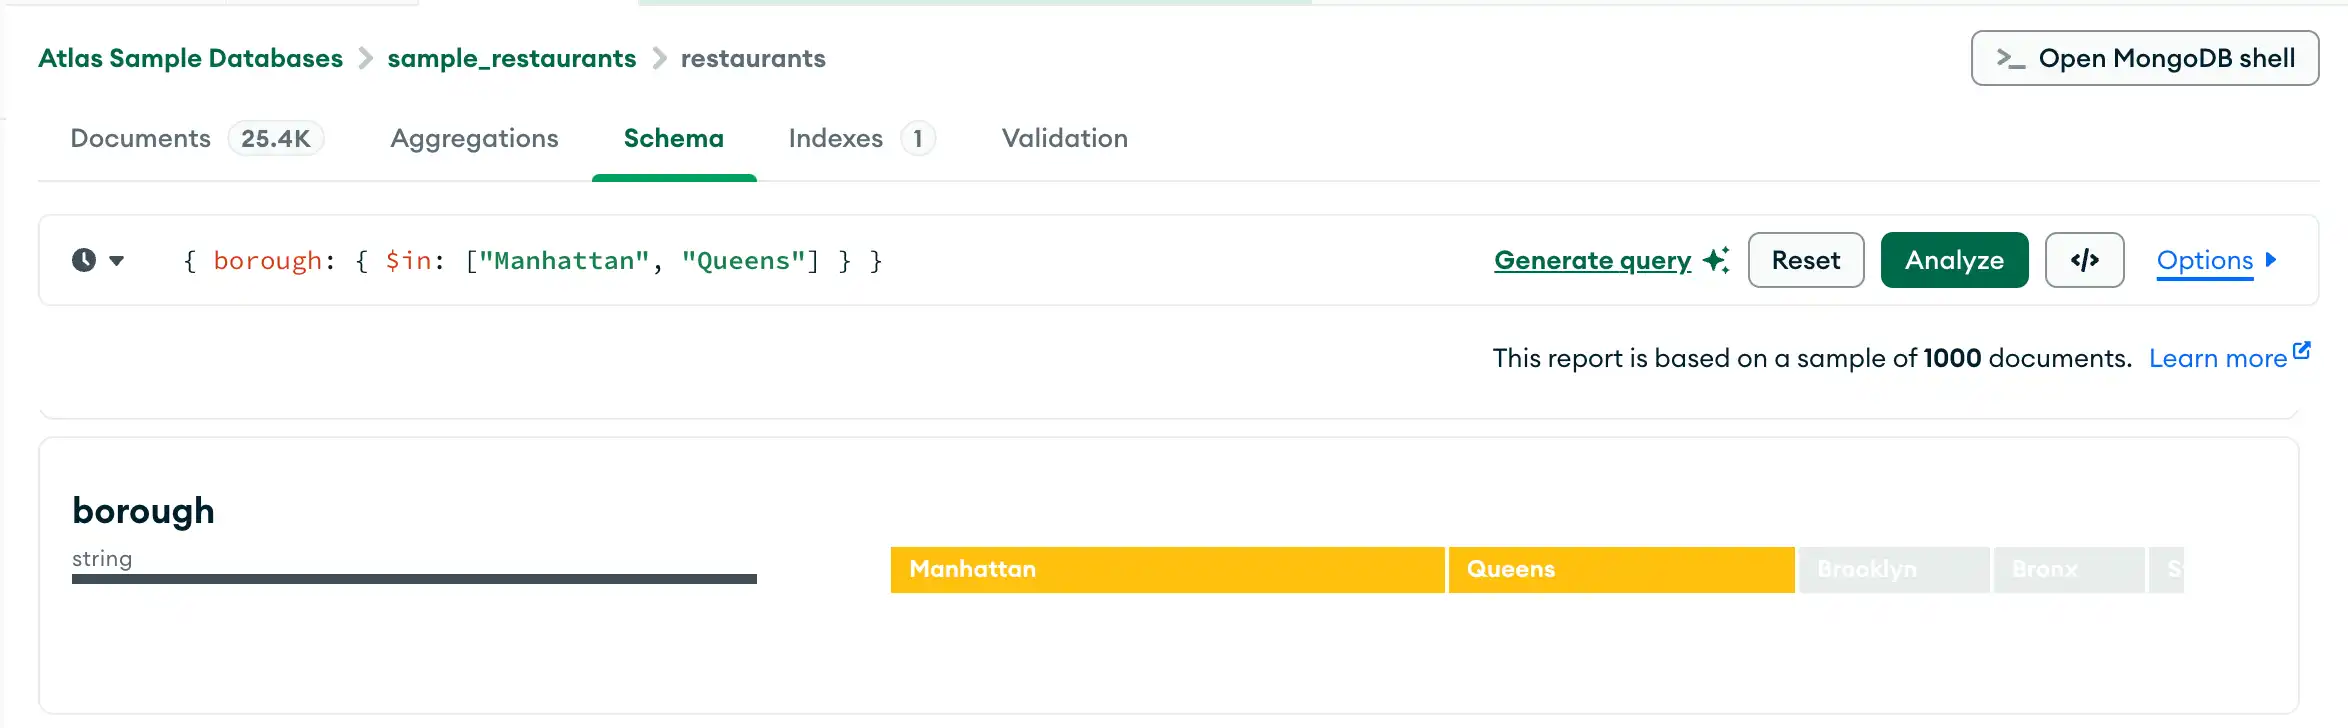Open the Learn more link
Screen dimensions: 2348x728
2220,357
